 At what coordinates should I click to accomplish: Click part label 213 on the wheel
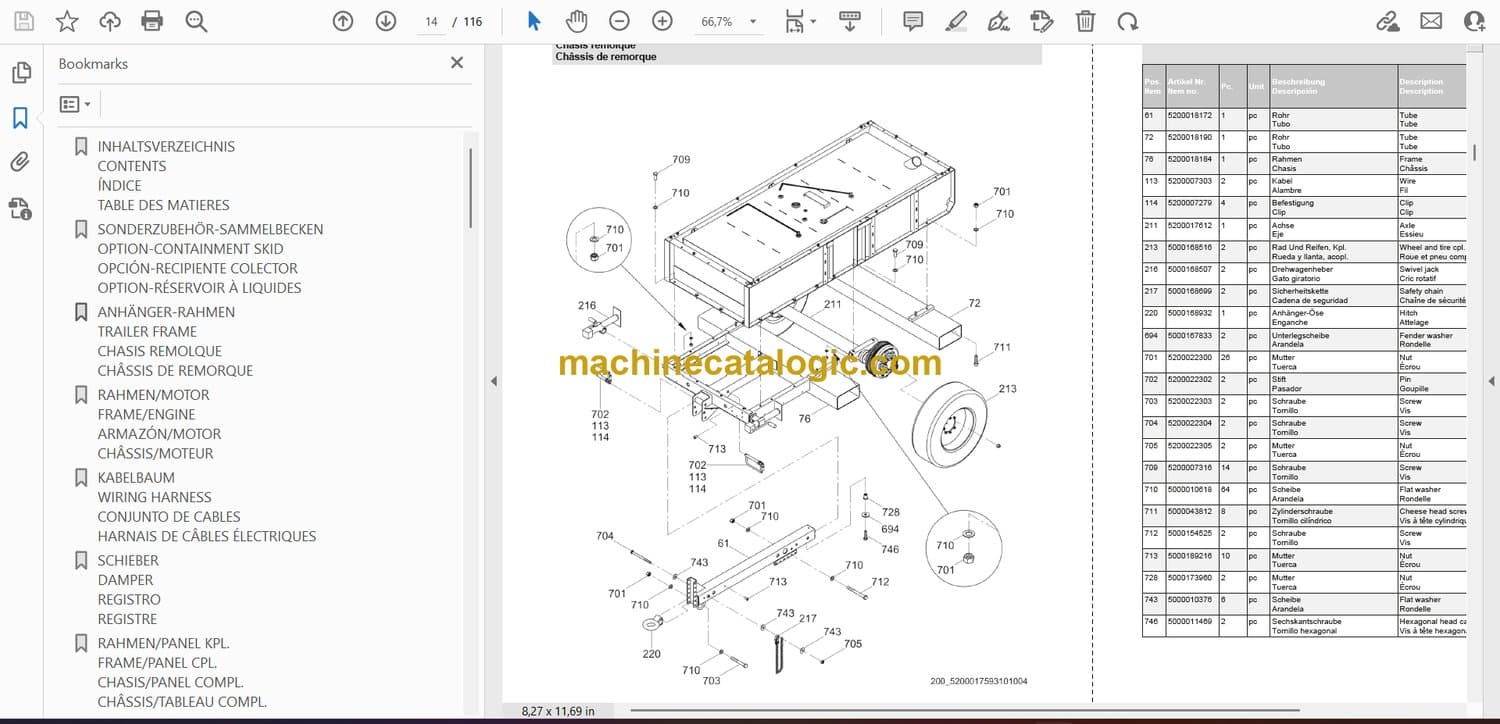click(x=1007, y=389)
